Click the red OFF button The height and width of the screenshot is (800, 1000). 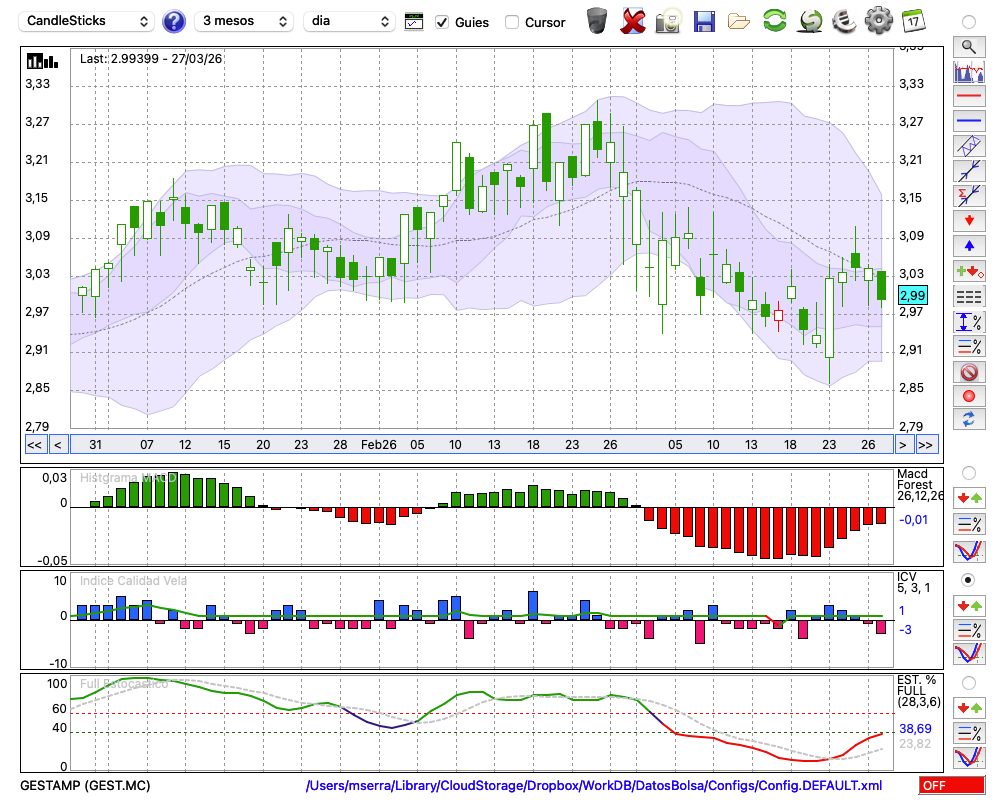pos(951,786)
